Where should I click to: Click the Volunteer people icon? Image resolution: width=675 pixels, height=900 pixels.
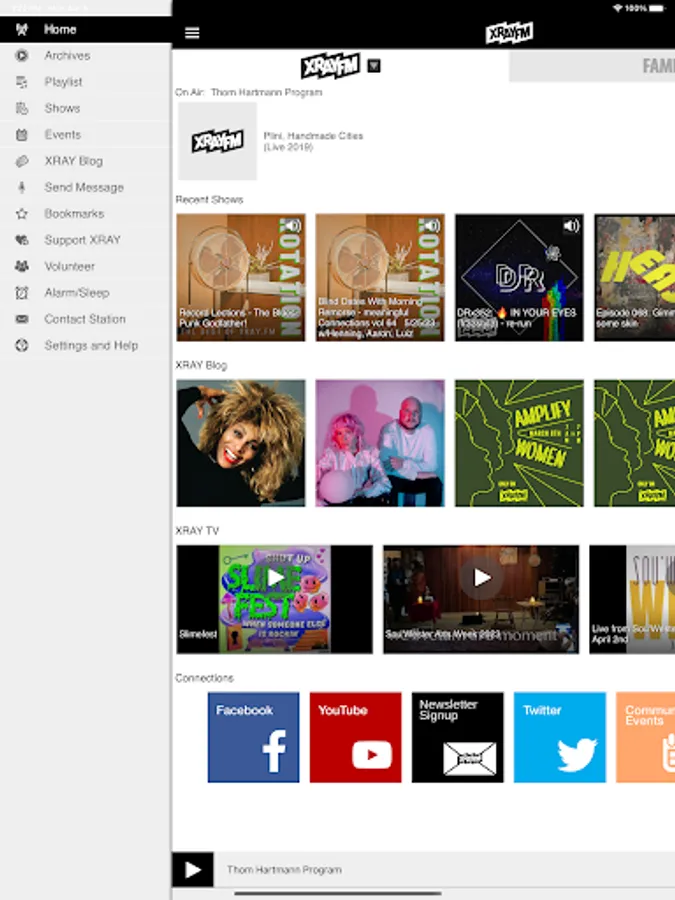pos(22,266)
